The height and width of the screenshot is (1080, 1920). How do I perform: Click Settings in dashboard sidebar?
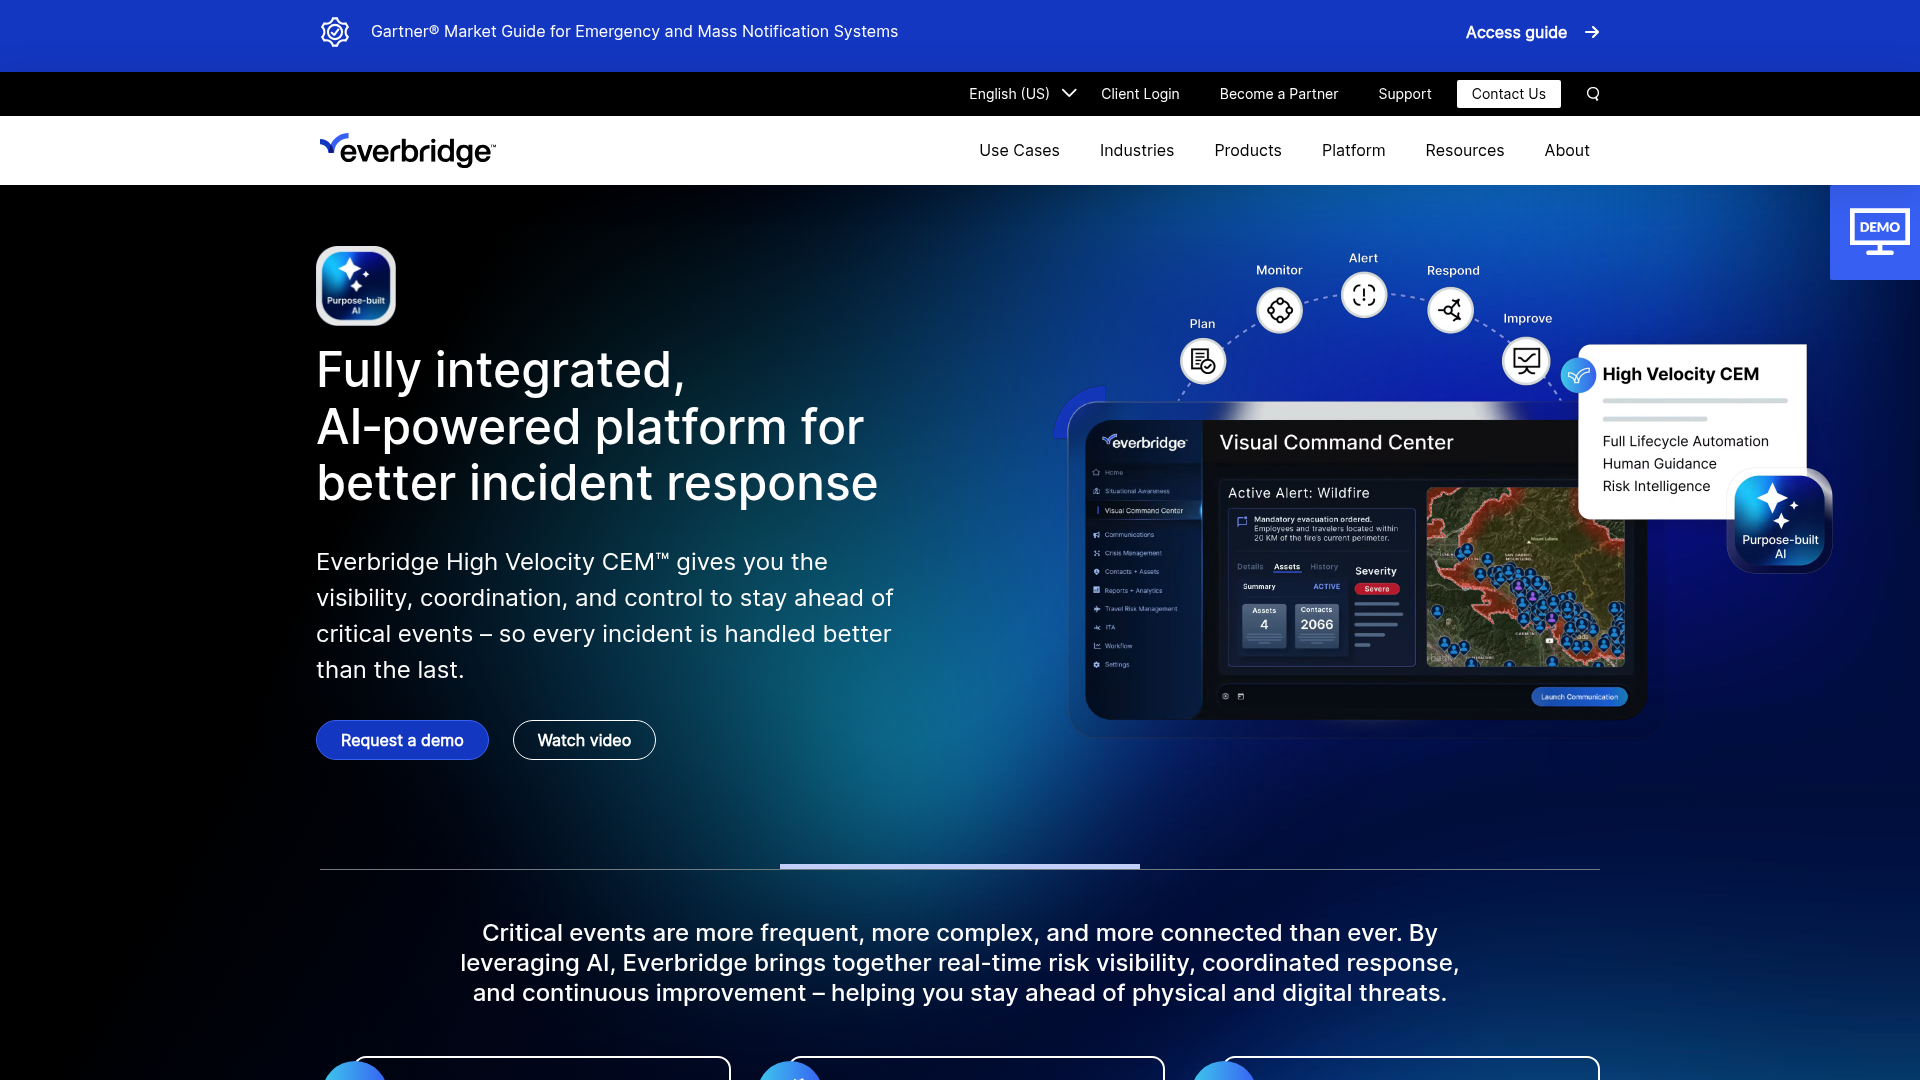(x=1116, y=665)
